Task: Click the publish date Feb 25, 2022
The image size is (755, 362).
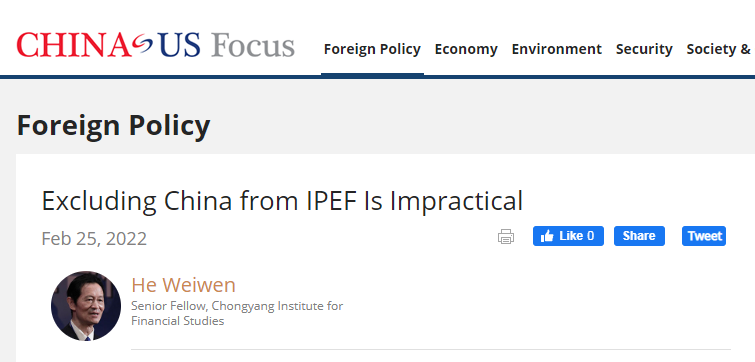Action: pos(94,239)
